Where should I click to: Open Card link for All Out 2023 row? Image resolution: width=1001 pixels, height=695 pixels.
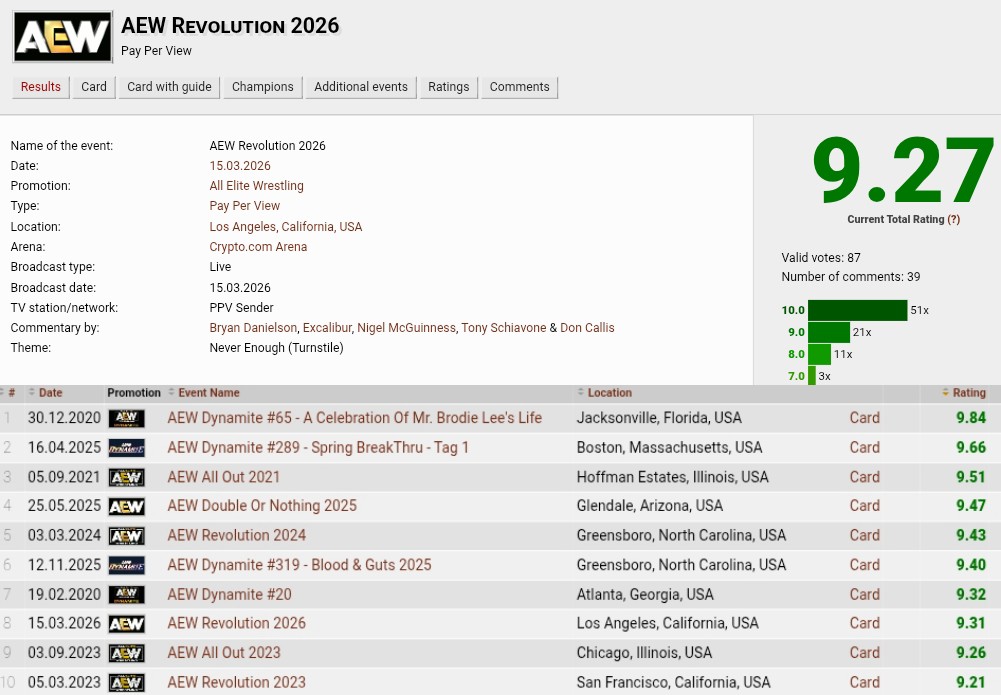[x=864, y=653]
